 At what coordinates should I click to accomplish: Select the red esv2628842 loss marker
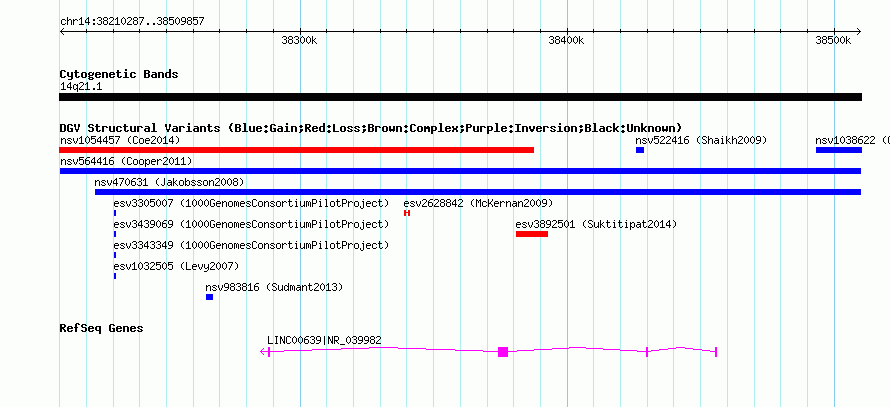coord(407,213)
